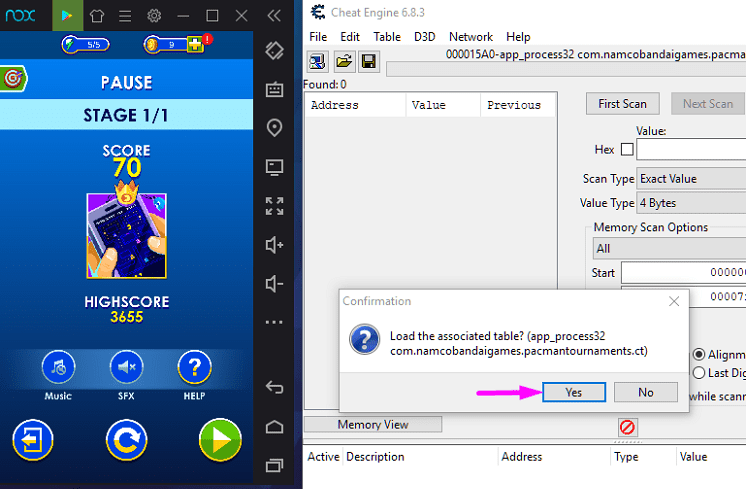746x489 pixels.
Task: Close the Confirmation dialog with X
Action: point(674,301)
